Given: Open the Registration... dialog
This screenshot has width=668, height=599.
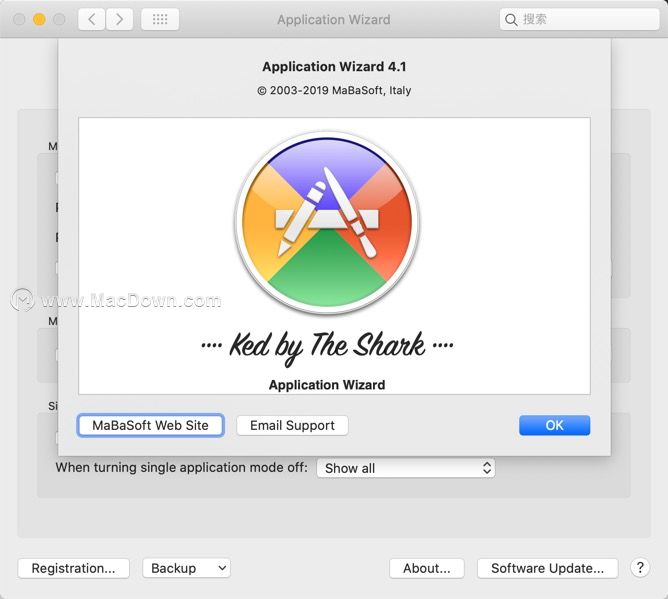Looking at the screenshot, I should pyautogui.click(x=73, y=568).
